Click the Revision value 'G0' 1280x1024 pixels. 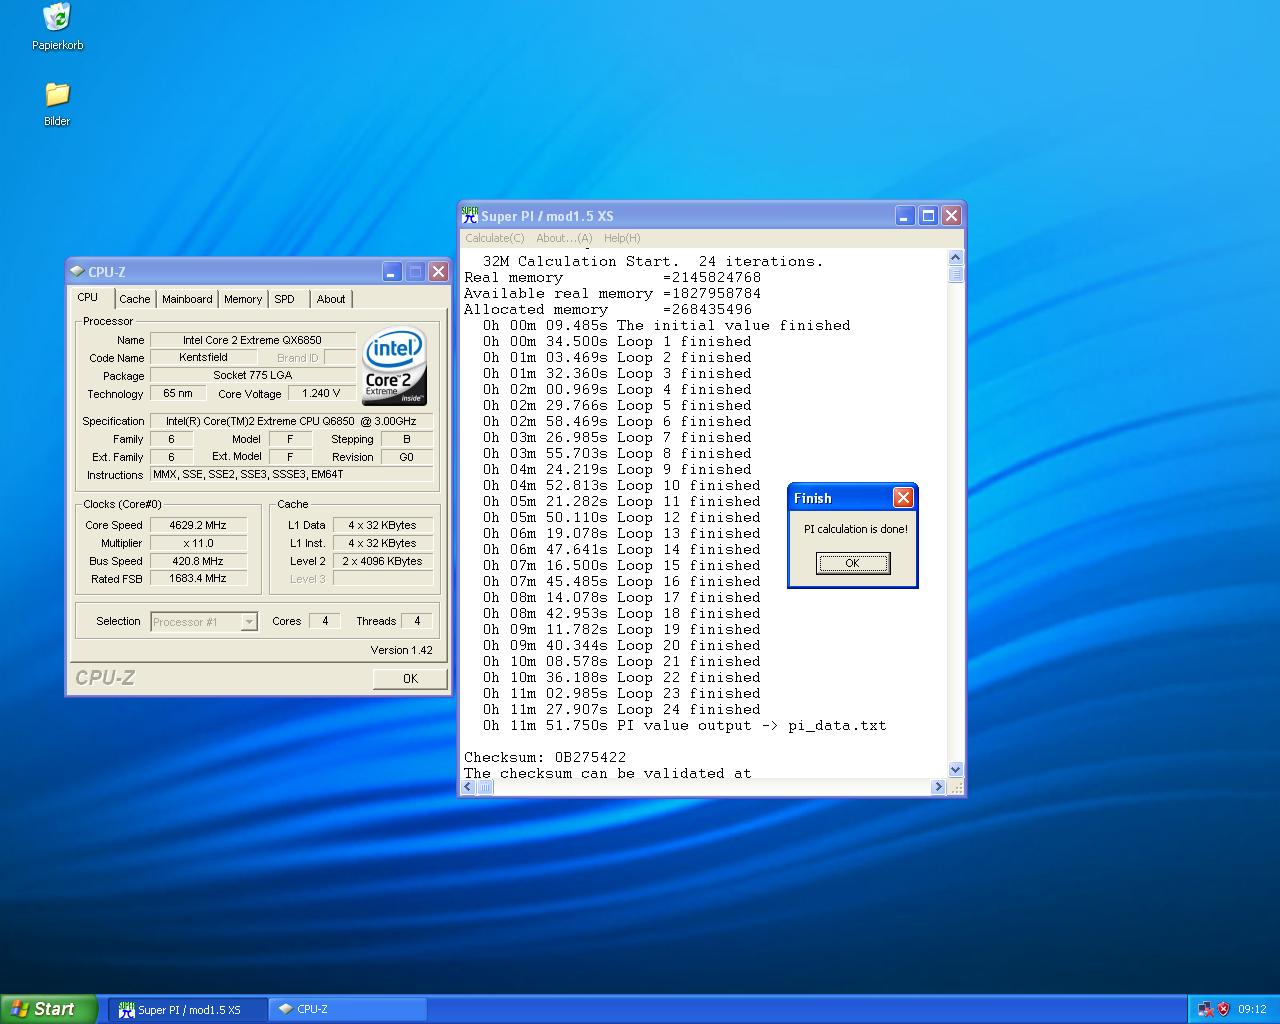click(x=407, y=457)
